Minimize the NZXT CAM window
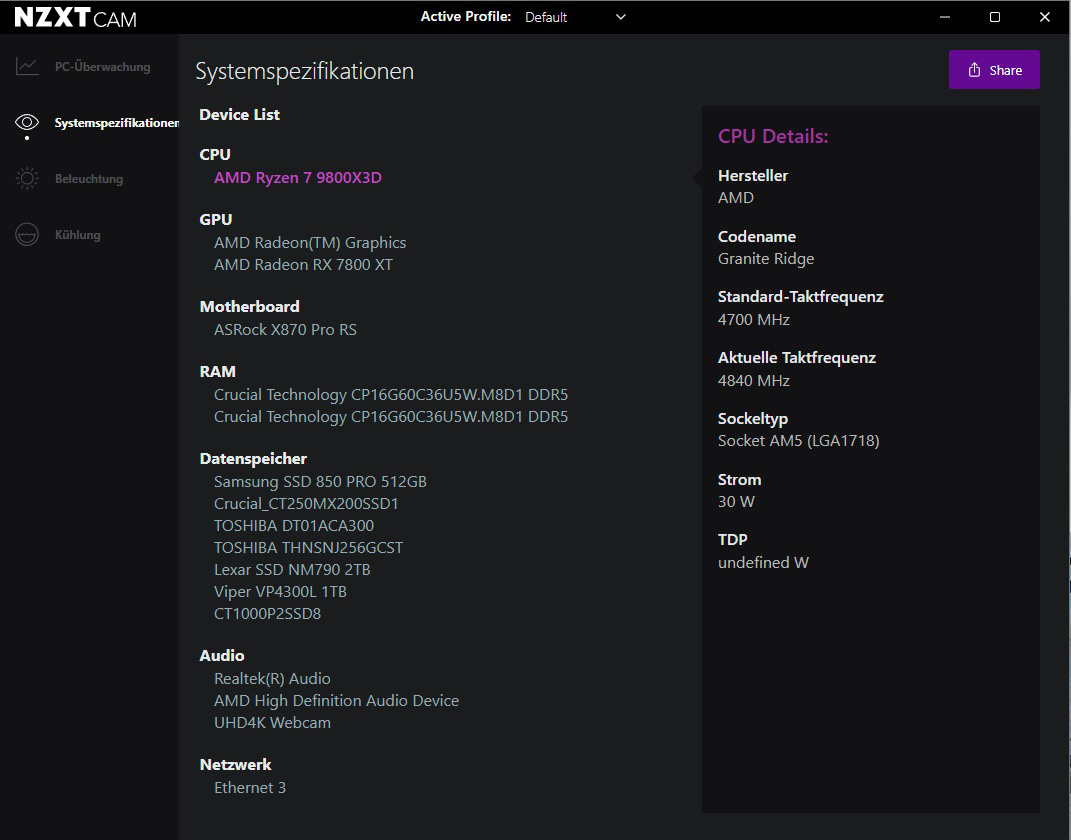1071x840 pixels. pyautogui.click(x=945, y=17)
